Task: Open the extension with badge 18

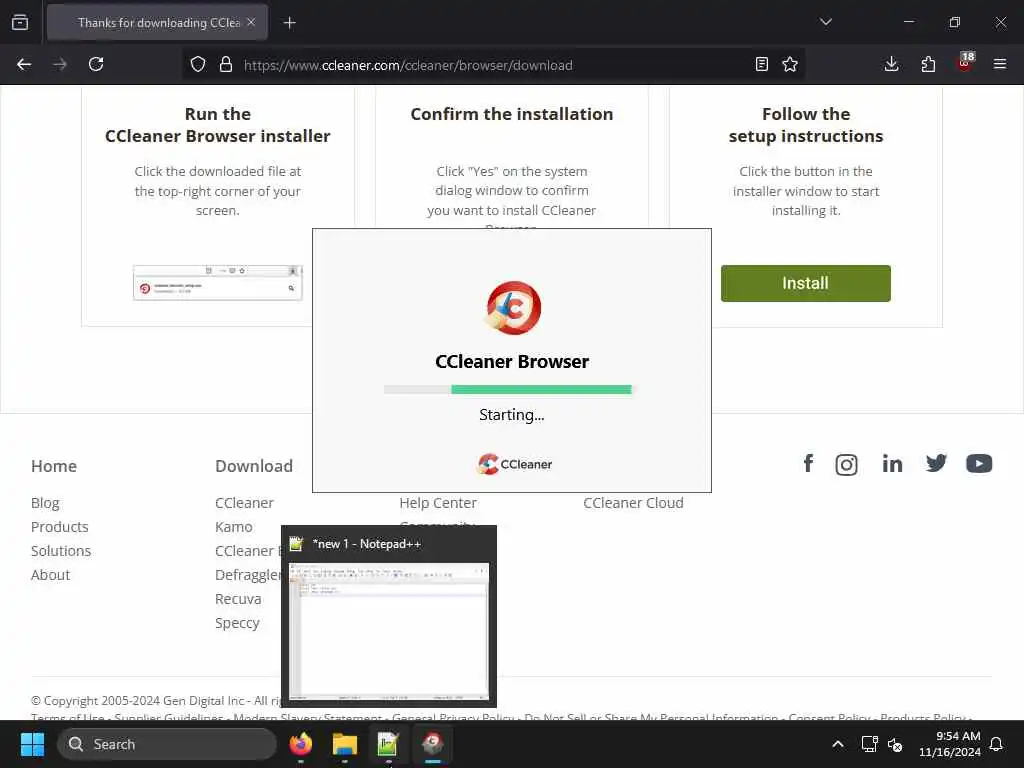Action: click(x=965, y=63)
